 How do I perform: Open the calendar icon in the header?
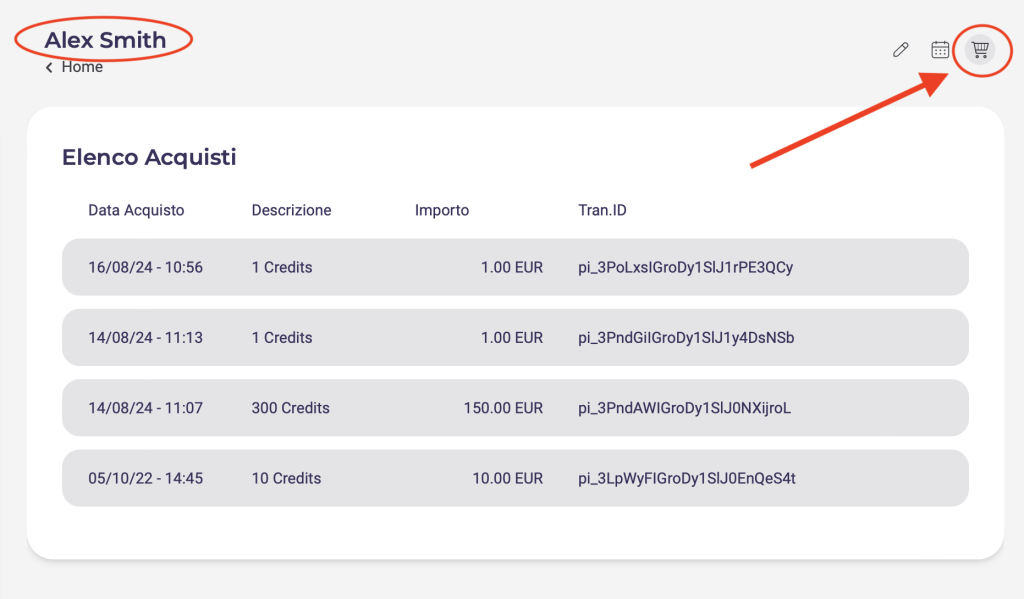940,50
